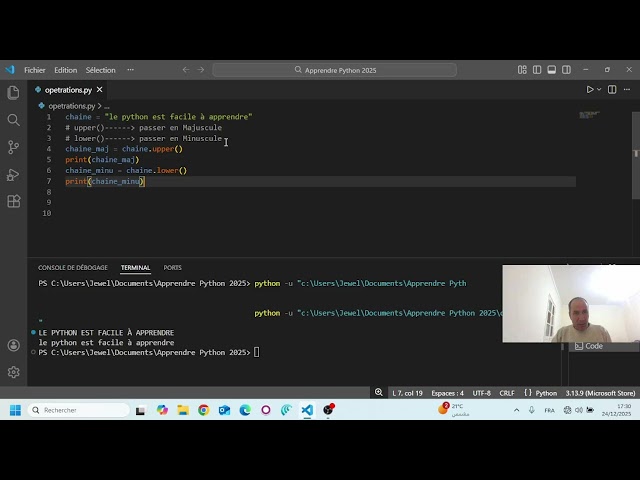
Task: Open the Manage gear menu
Action: (x=13, y=372)
